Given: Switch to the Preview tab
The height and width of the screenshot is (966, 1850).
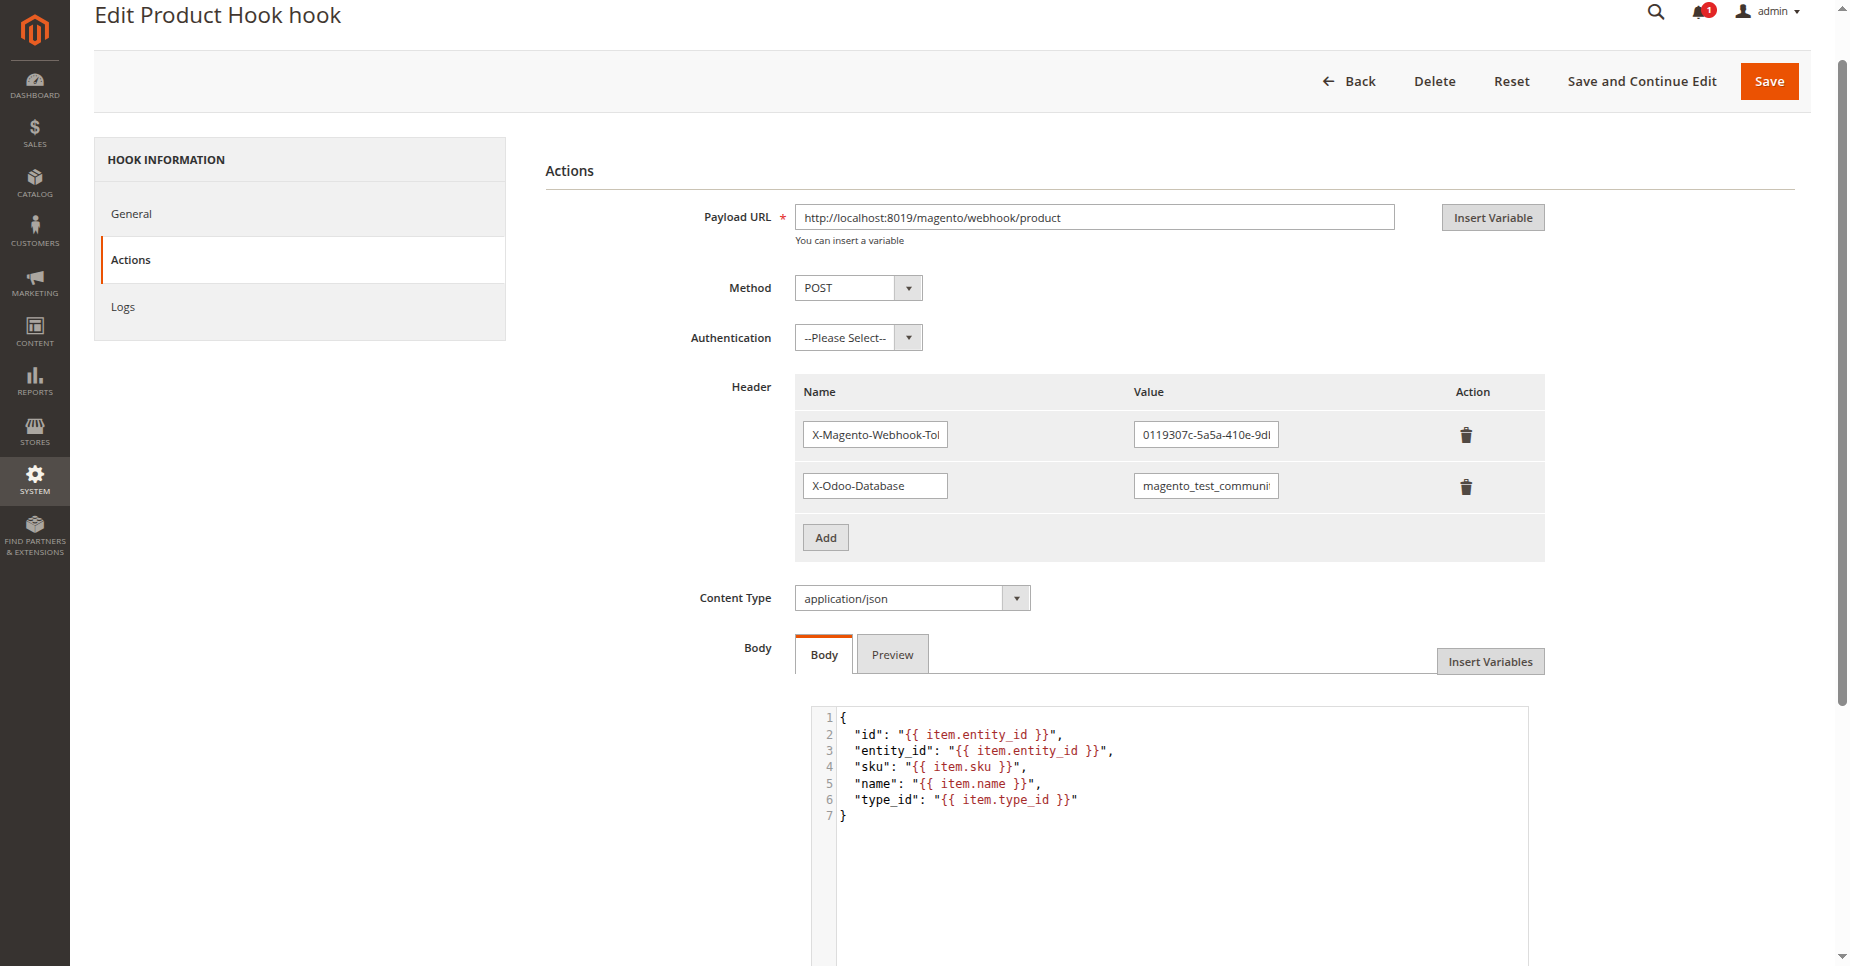Looking at the screenshot, I should [x=892, y=655].
